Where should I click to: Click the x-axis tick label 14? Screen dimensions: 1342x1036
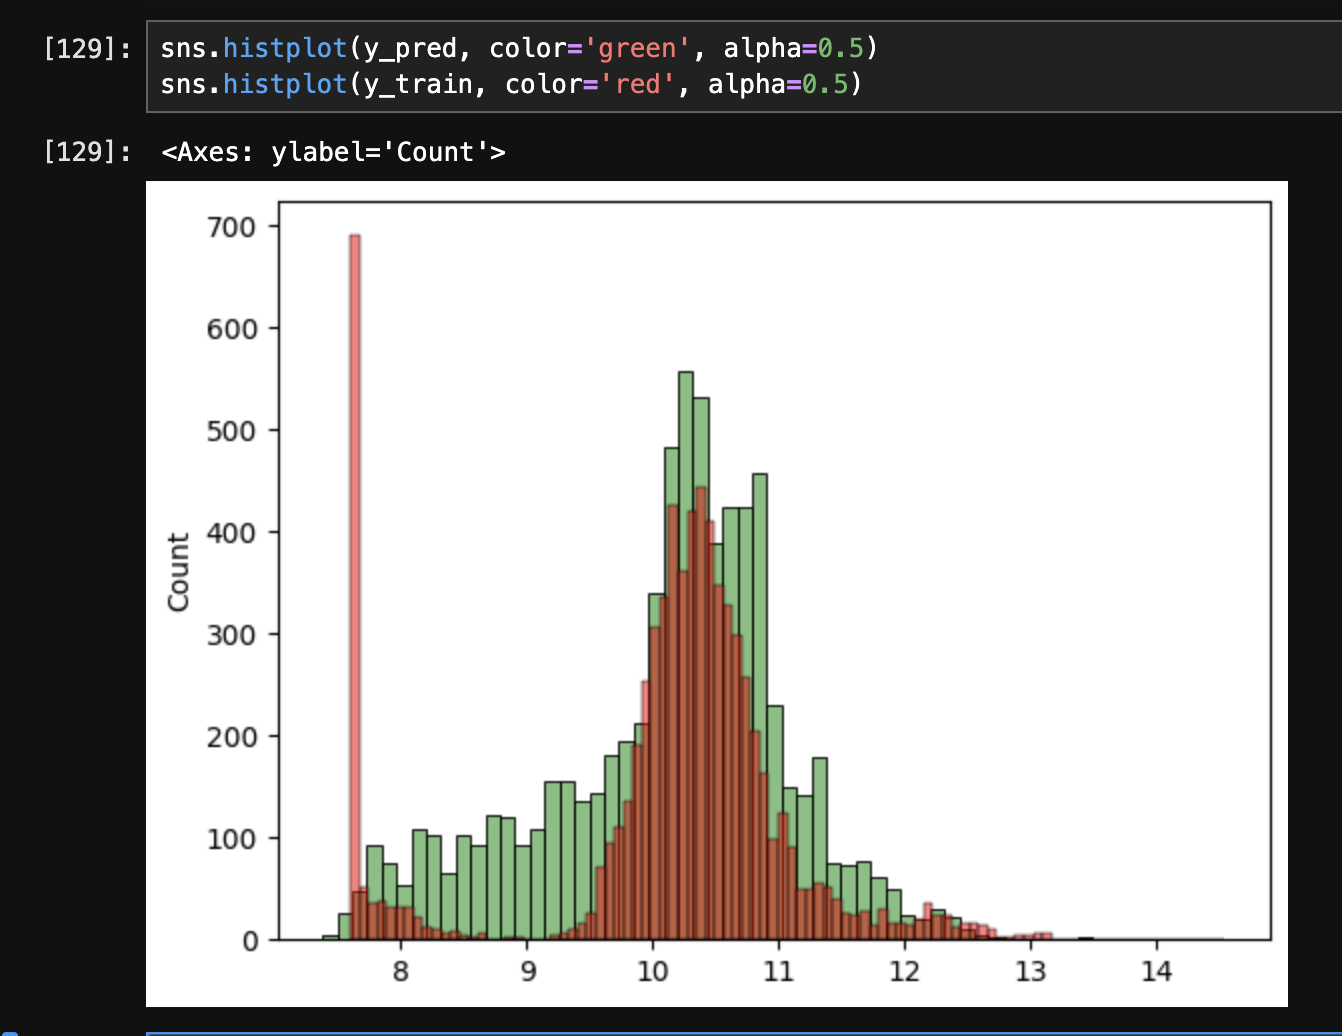(x=1156, y=972)
